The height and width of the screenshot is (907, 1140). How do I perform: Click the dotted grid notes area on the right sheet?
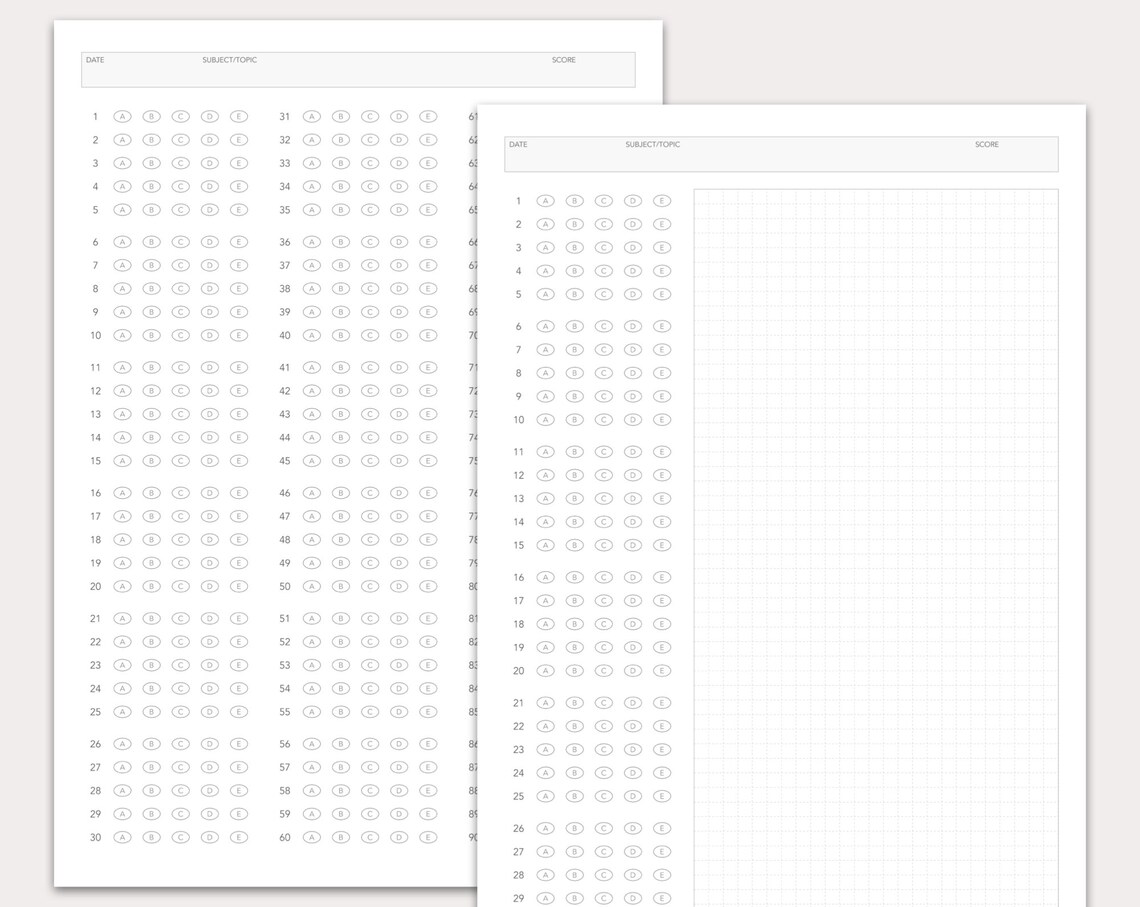click(876, 548)
